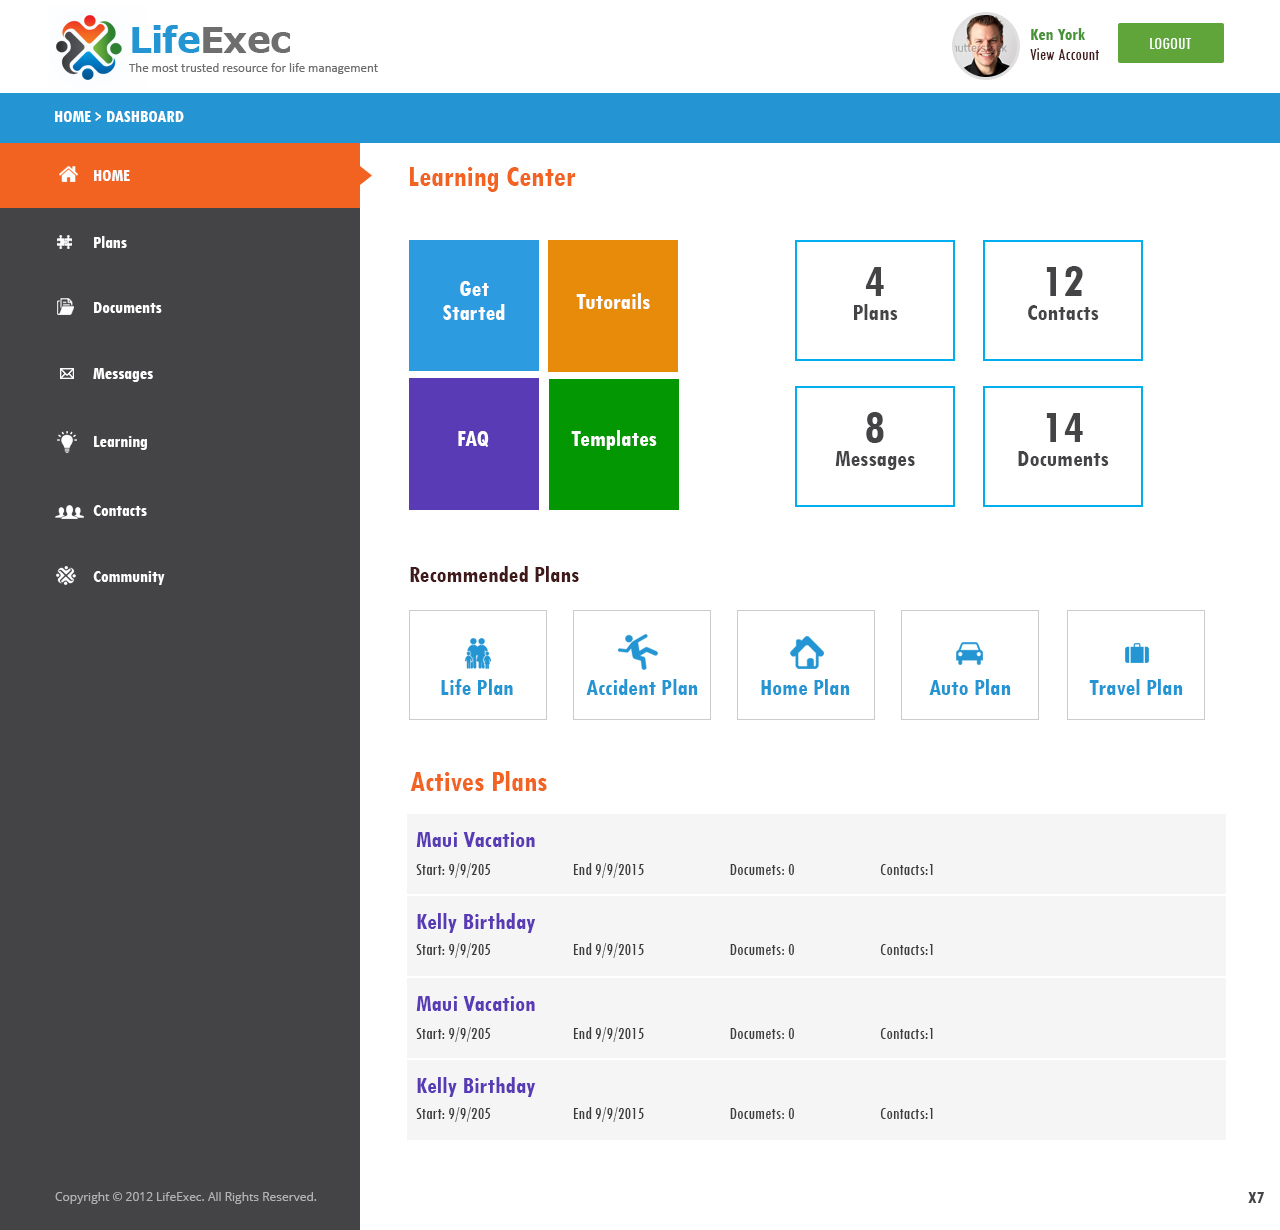Open Travel Plan via the suitcase icon

pos(1135,651)
